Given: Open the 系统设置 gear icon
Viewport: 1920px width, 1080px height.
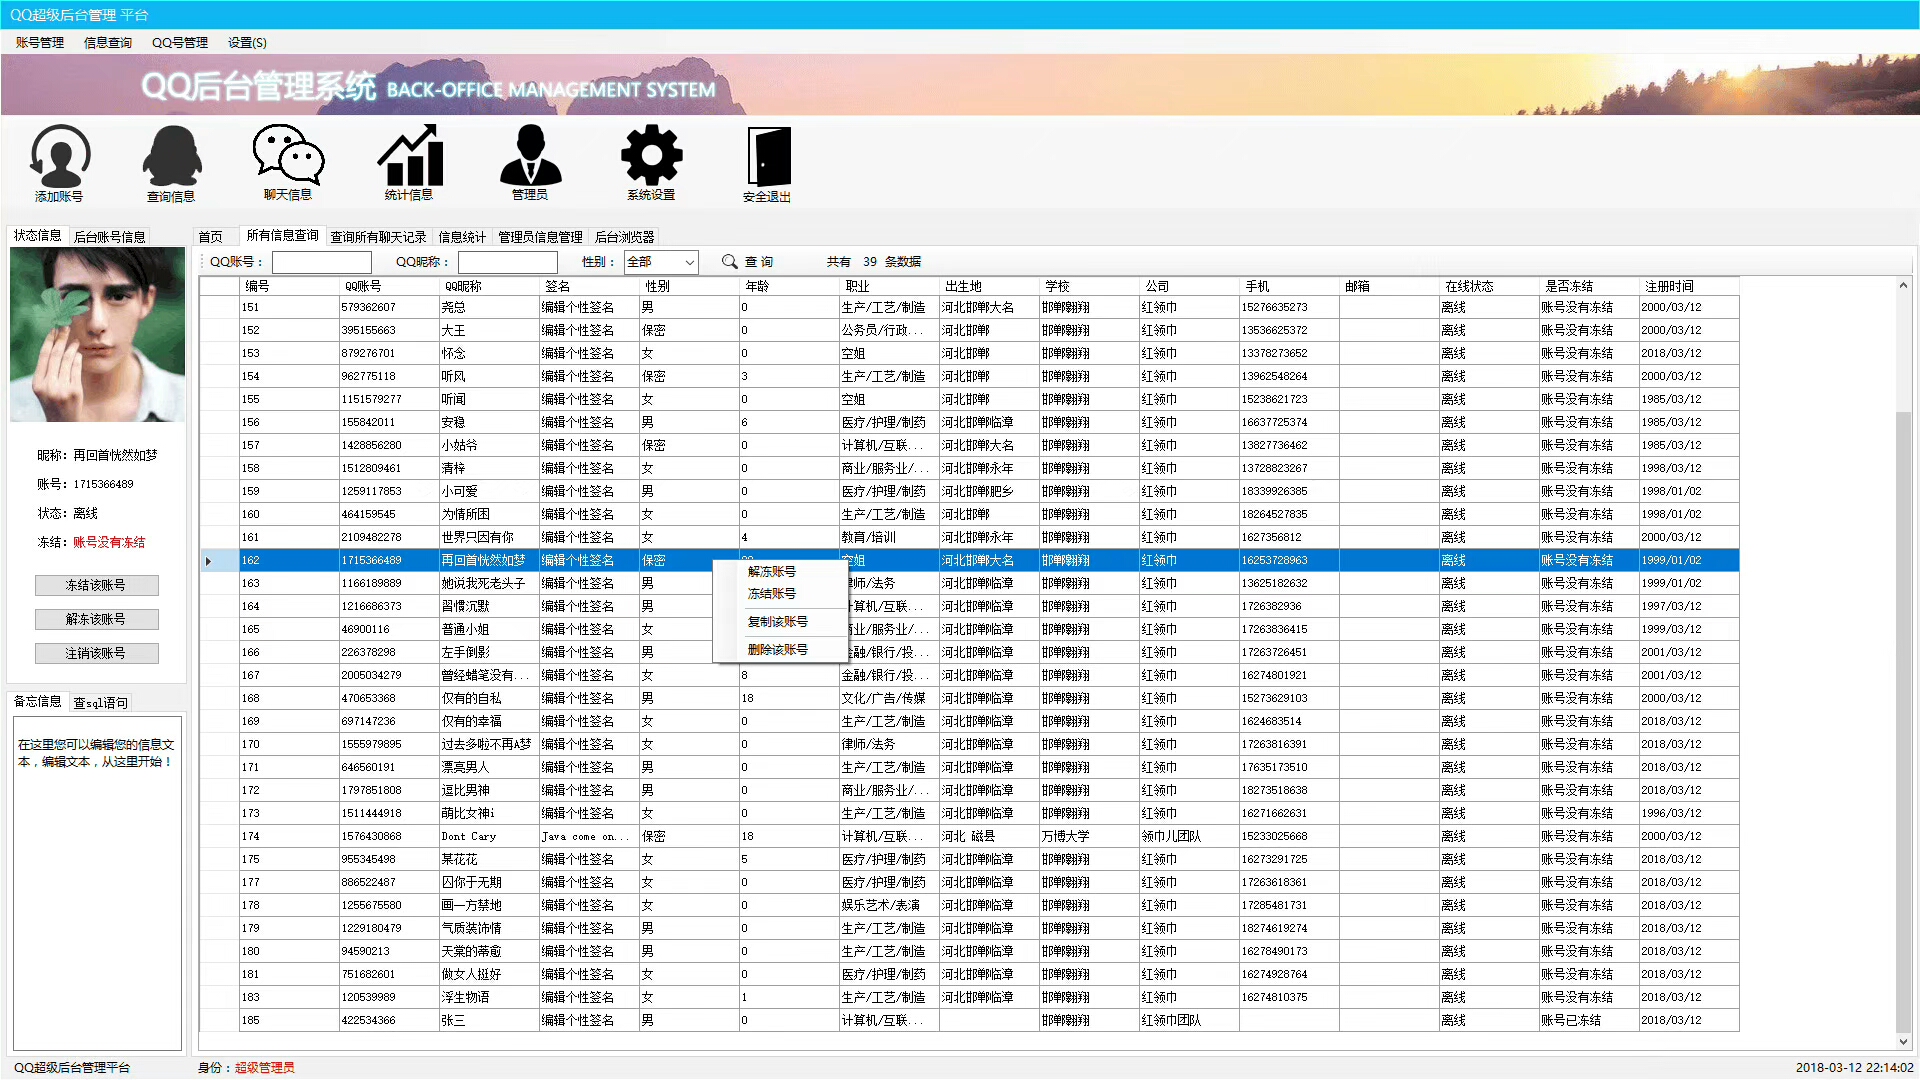Looking at the screenshot, I should click(651, 162).
